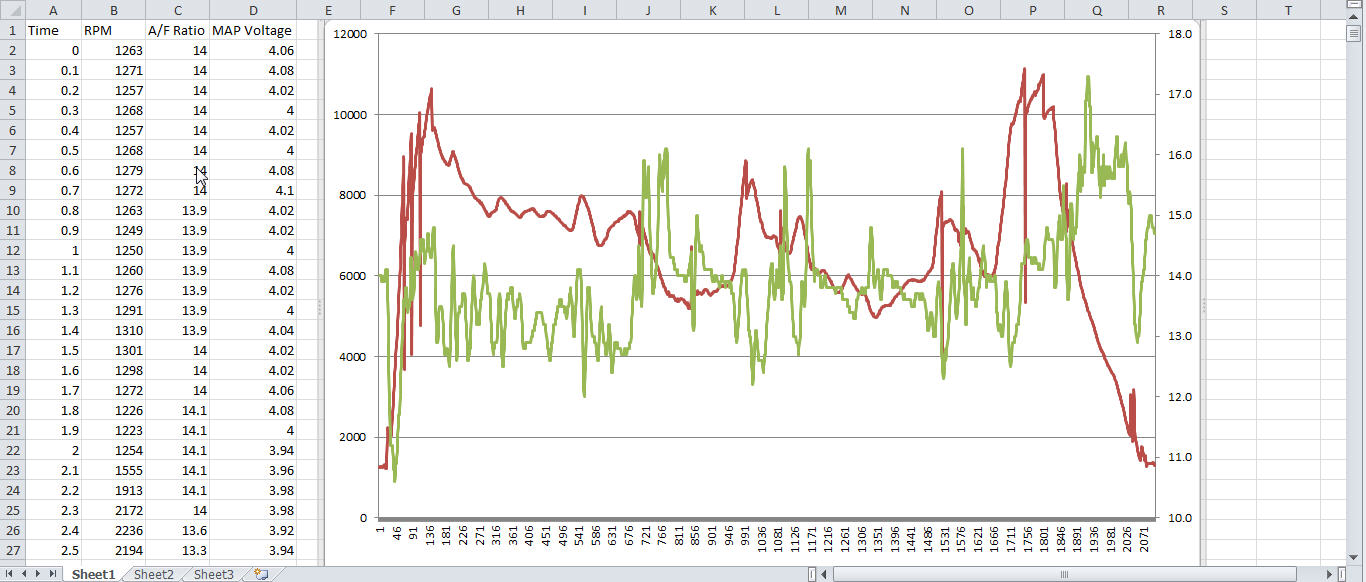Select the Time header cell in A1
Image resolution: width=1366 pixels, height=582 pixels.
53,30
